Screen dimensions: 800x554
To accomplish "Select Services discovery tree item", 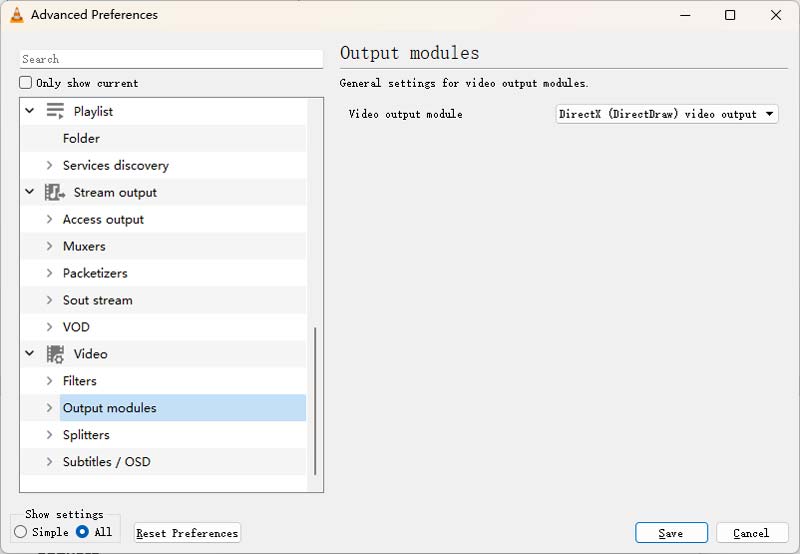I will click(x=115, y=165).
